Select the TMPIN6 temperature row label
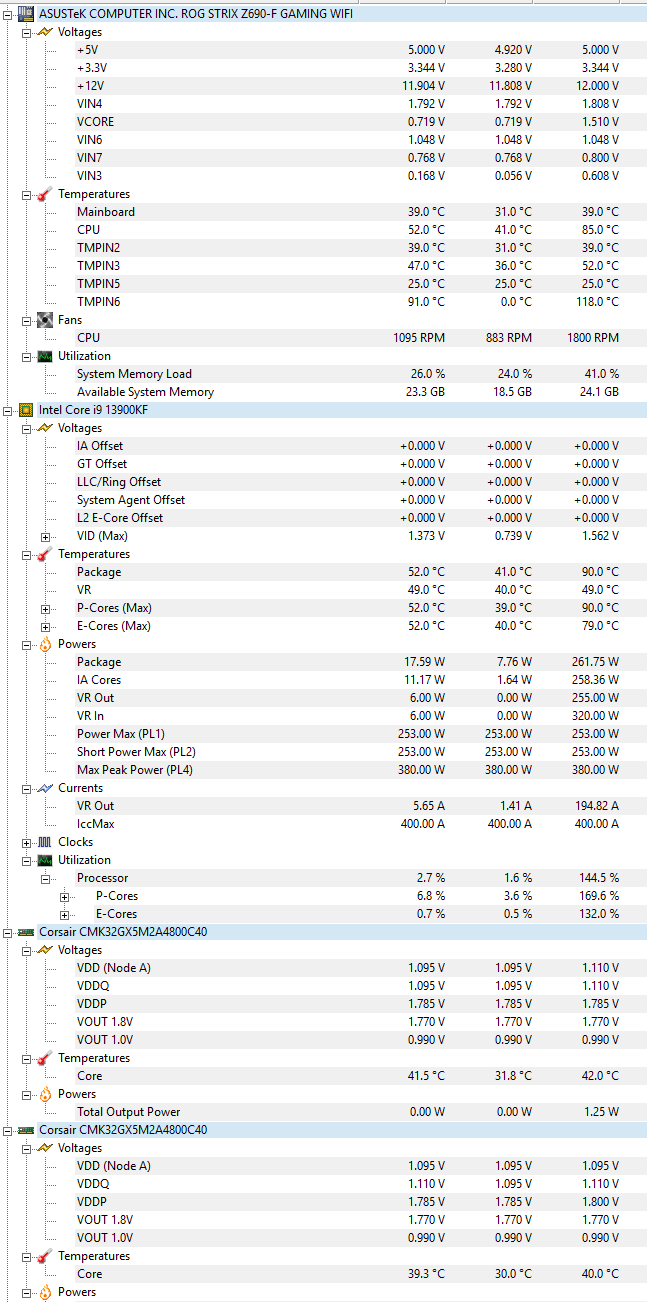Screen dimensions: 647x1302 [98, 302]
